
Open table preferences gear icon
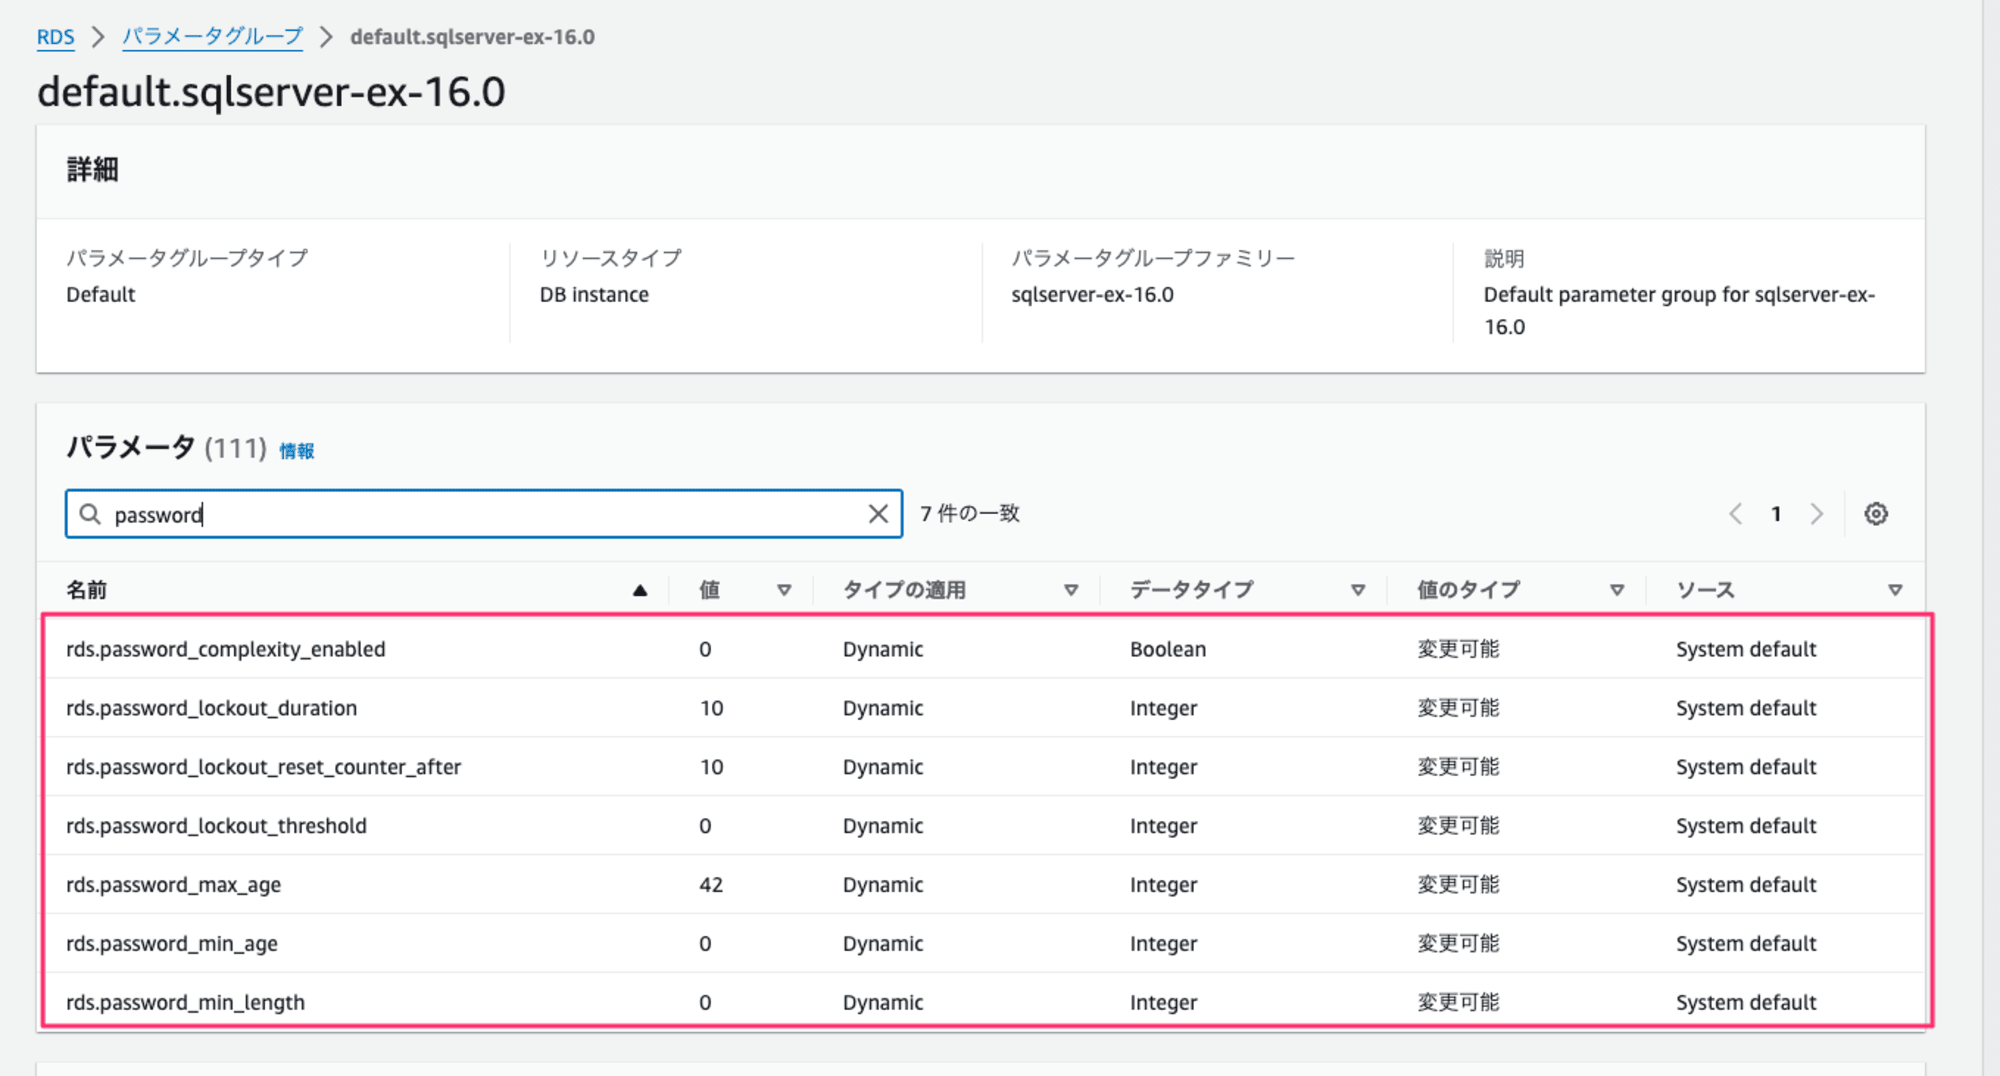coord(1876,514)
